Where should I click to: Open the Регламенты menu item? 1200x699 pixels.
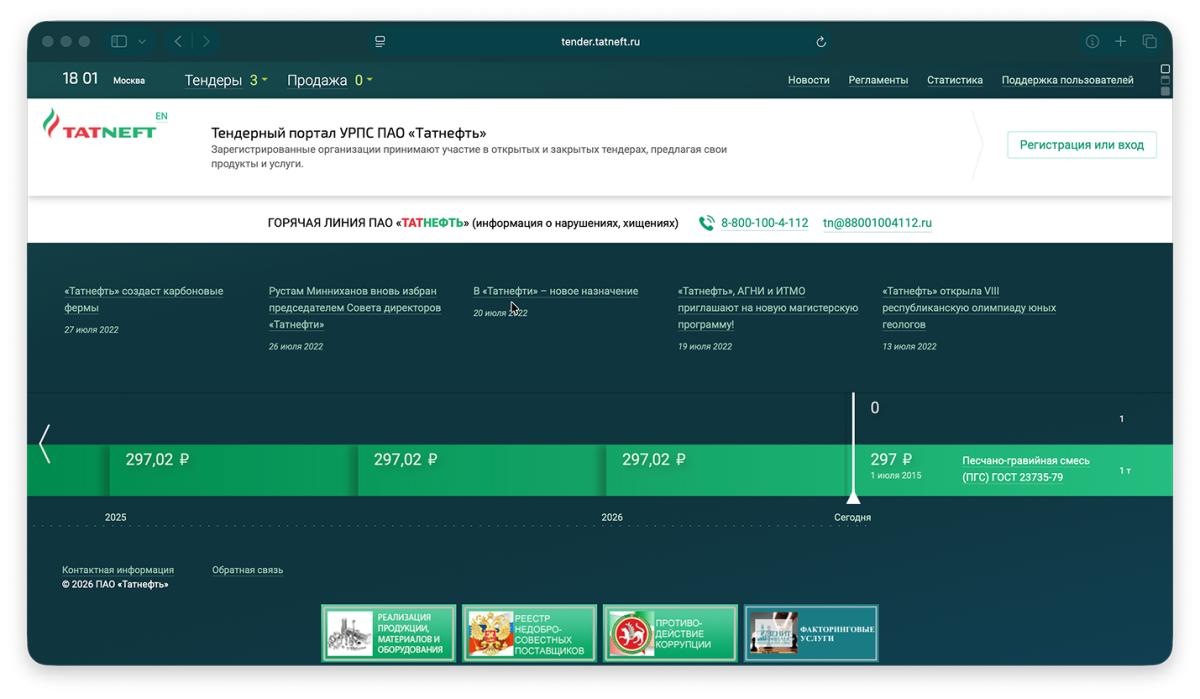pos(878,80)
